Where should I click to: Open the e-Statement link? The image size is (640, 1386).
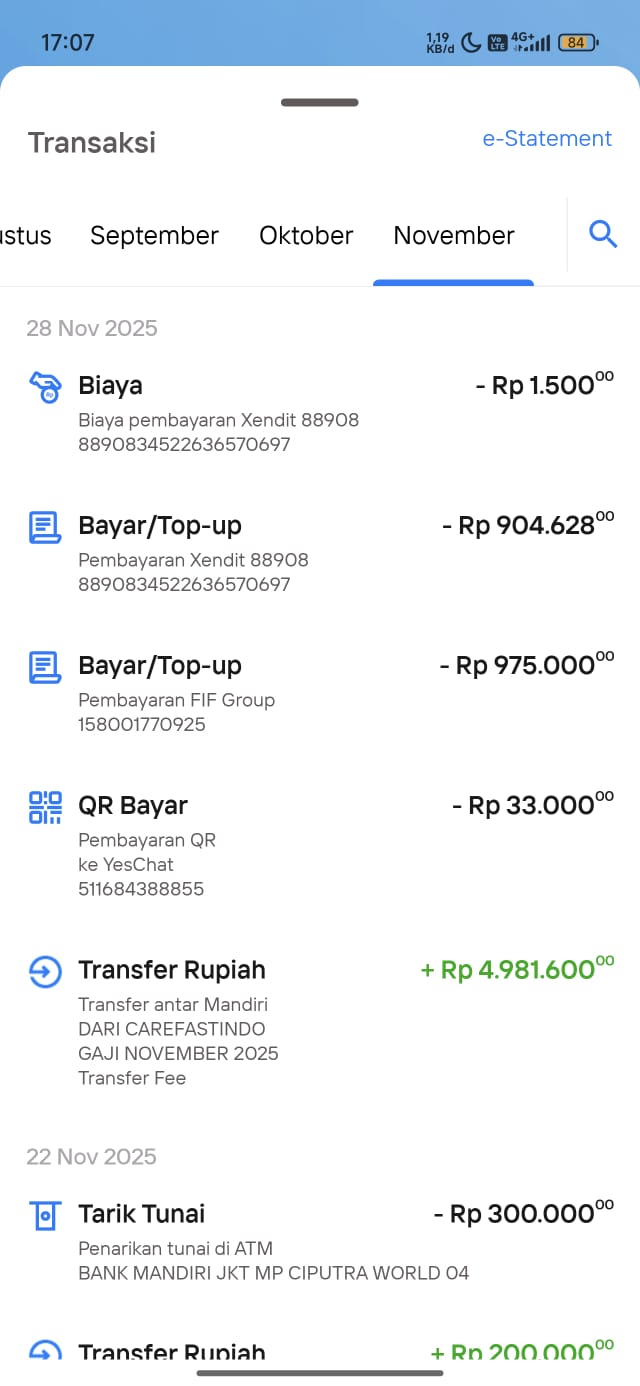point(547,139)
